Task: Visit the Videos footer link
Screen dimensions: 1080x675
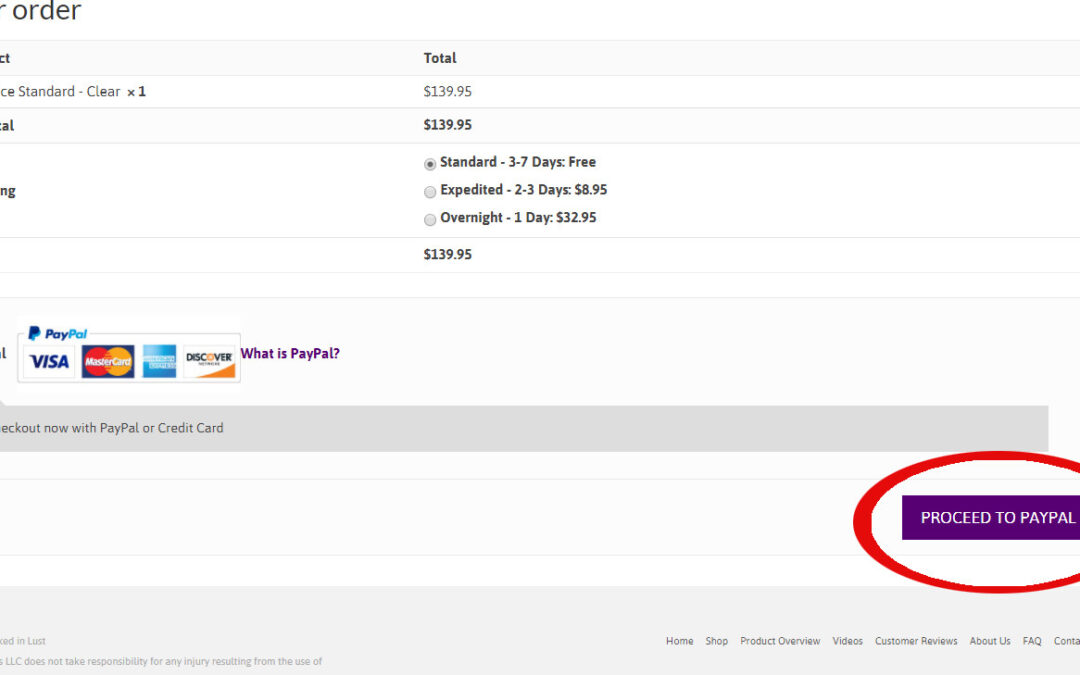Action: 847,641
